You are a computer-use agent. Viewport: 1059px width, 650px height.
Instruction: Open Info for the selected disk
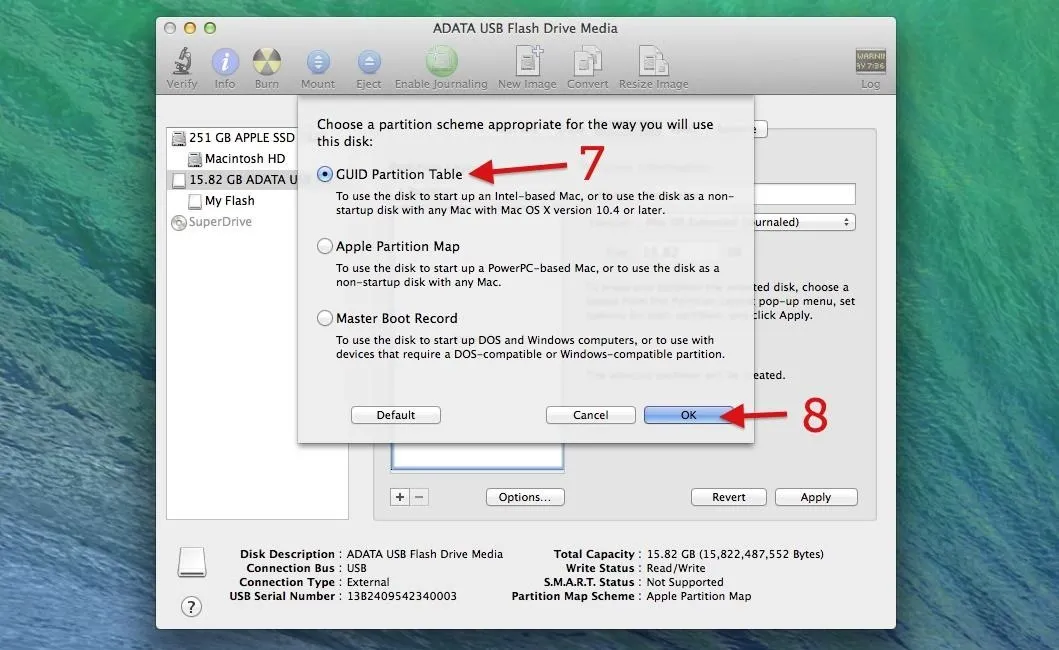pyautogui.click(x=225, y=61)
